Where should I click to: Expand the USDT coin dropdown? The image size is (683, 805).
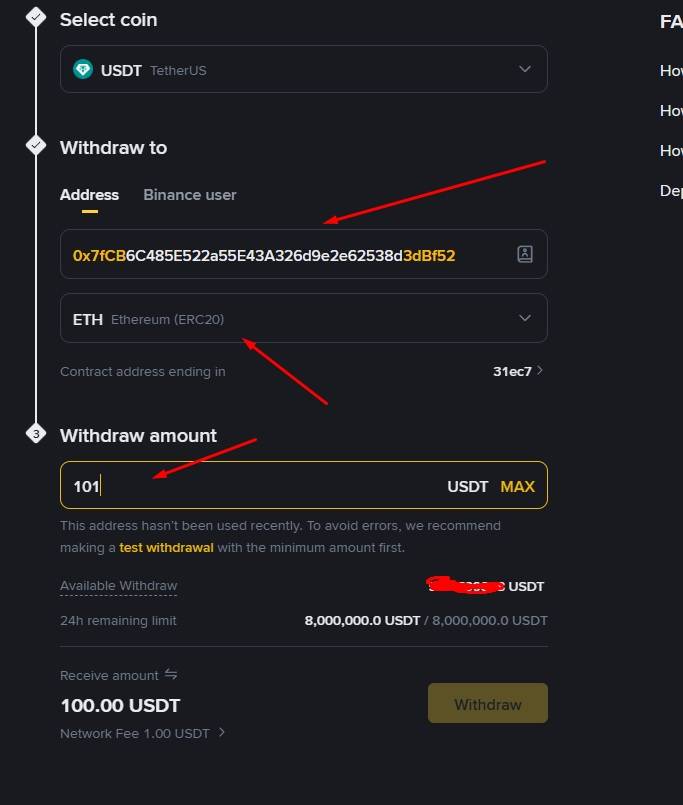click(x=525, y=69)
